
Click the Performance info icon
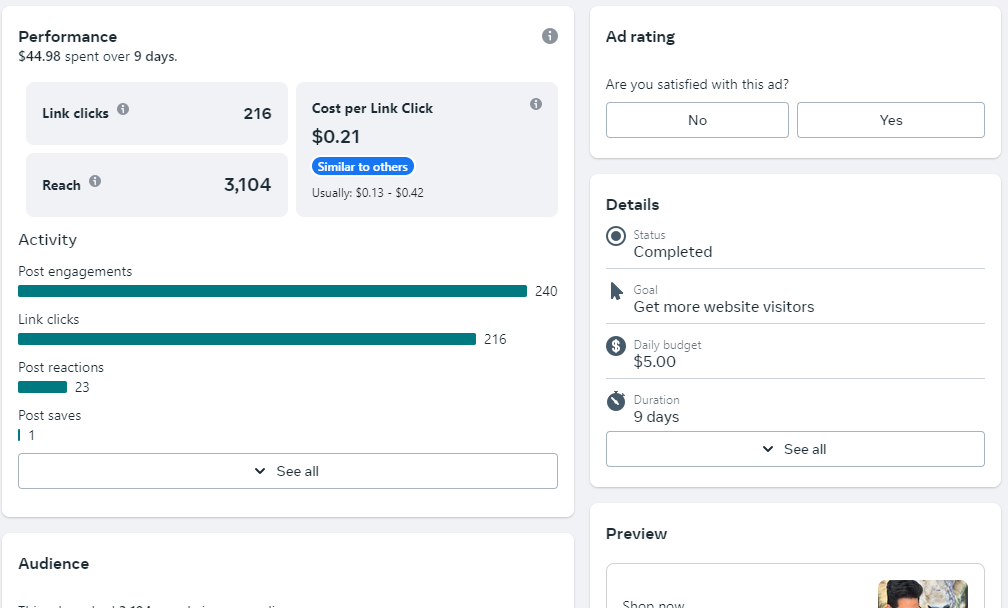tap(550, 36)
